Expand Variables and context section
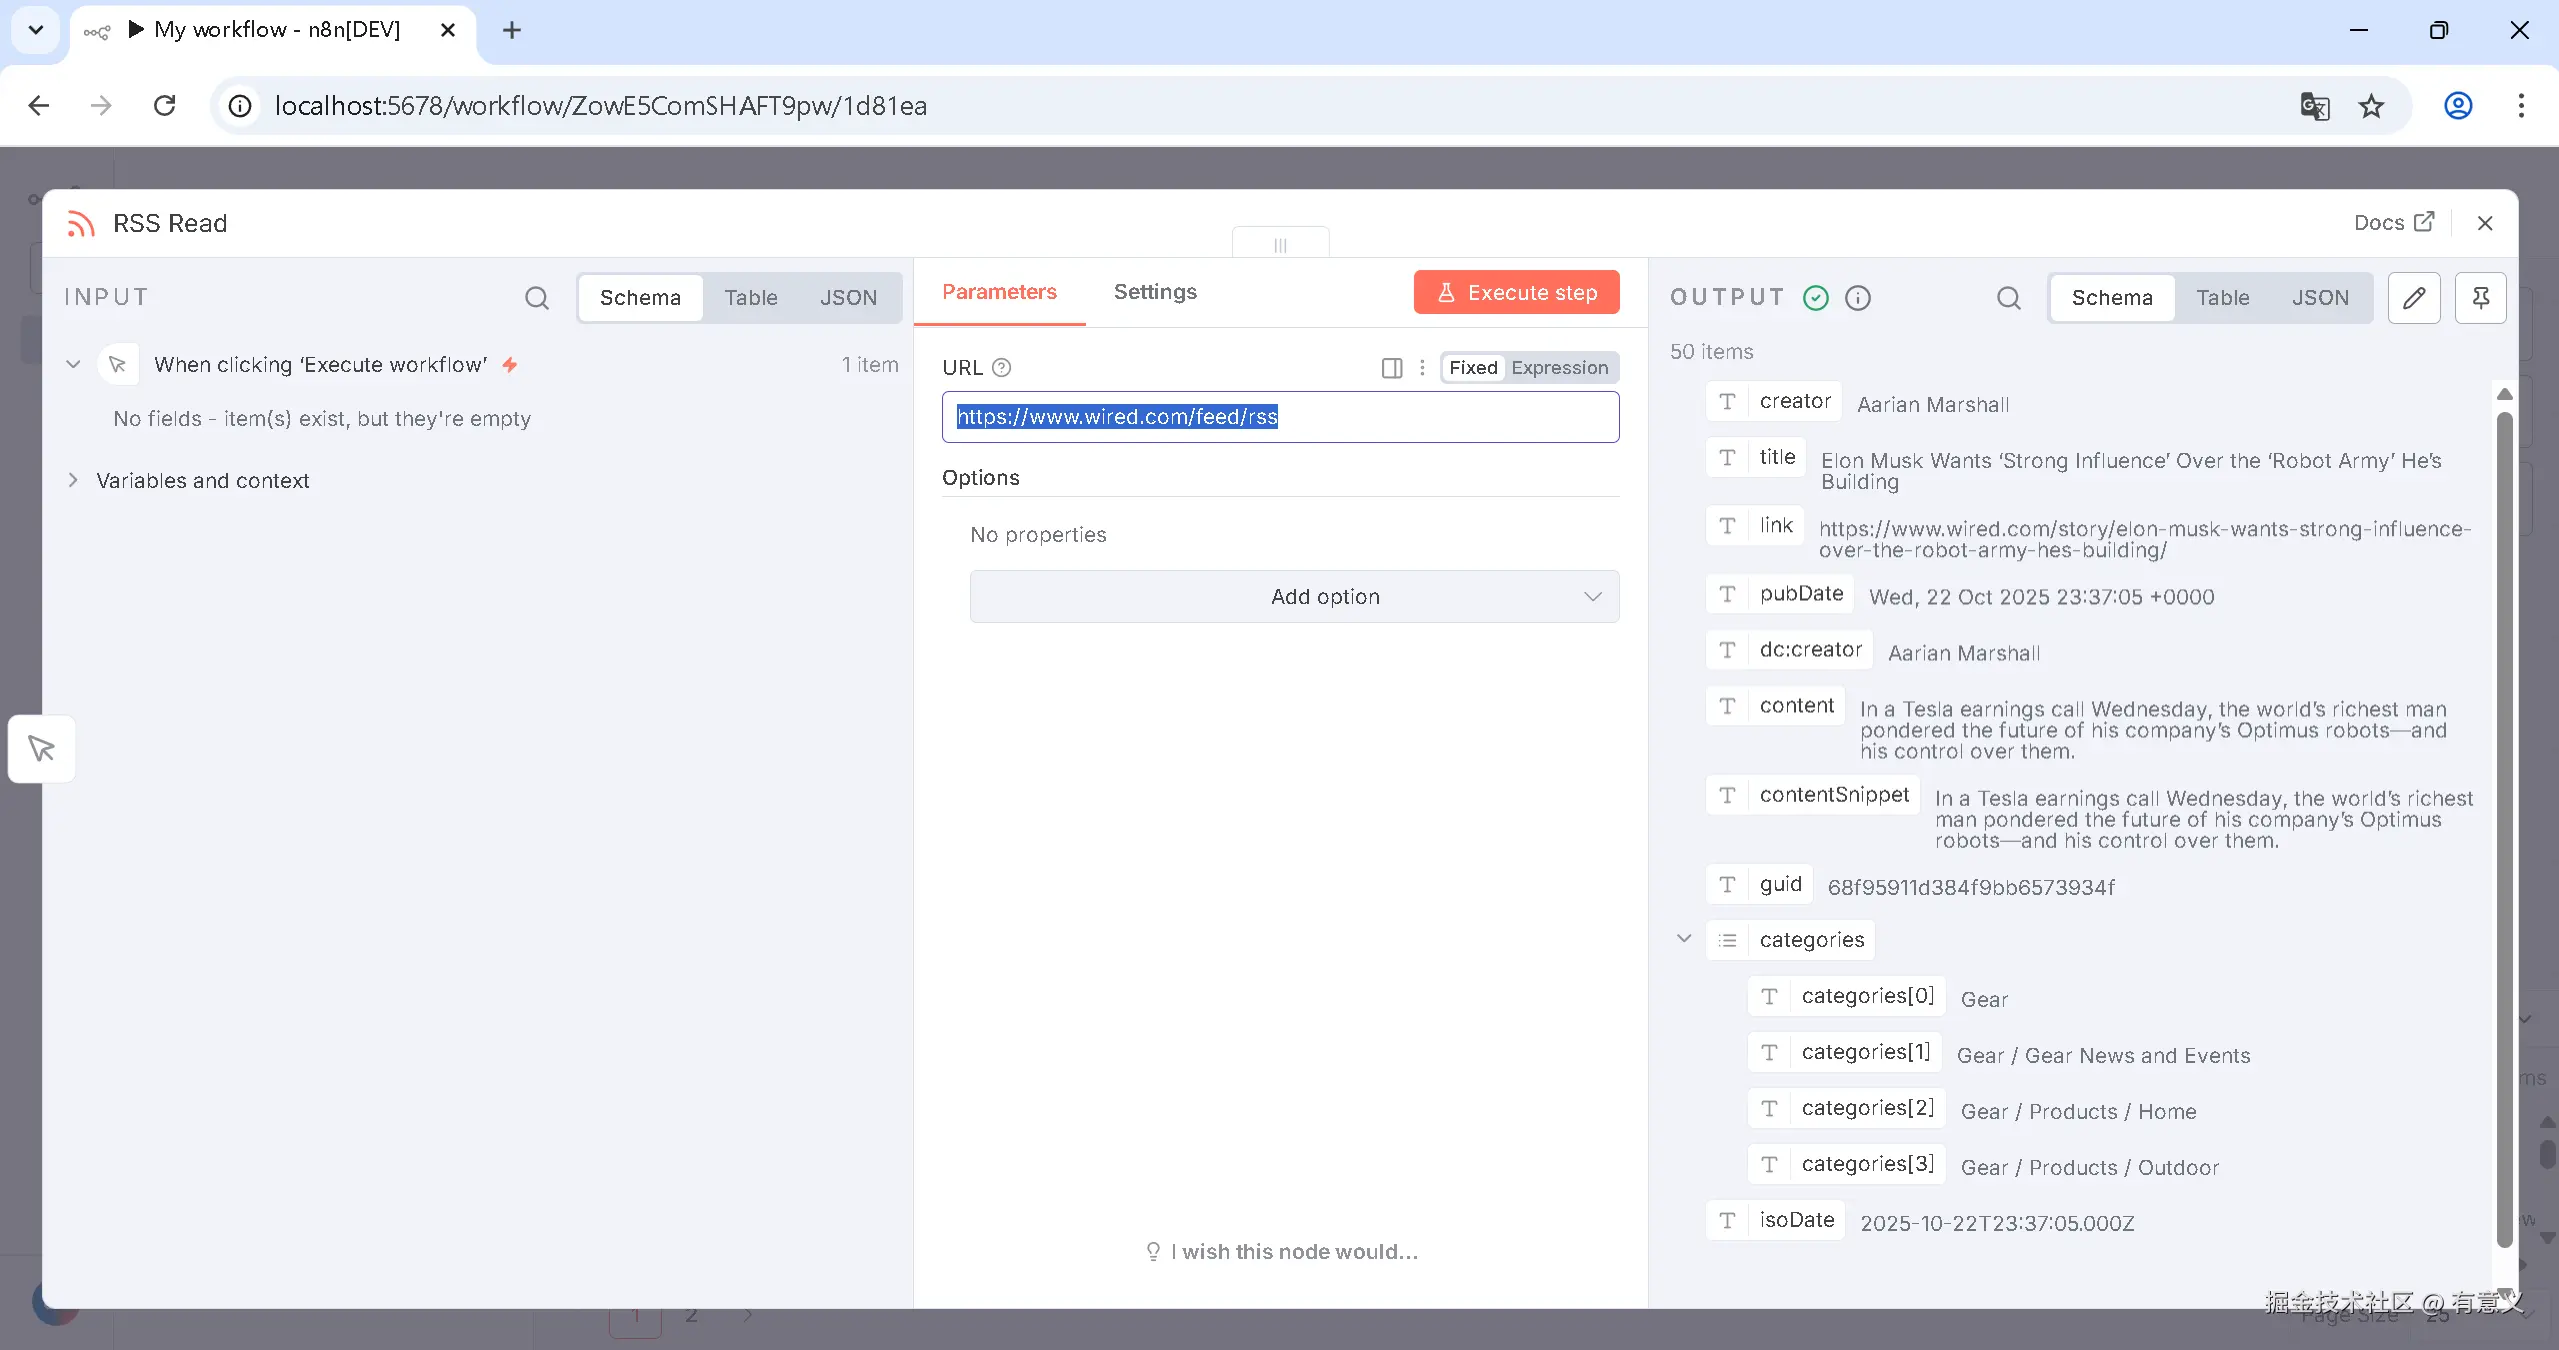This screenshot has height=1350, width=2559. tap(73, 481)
